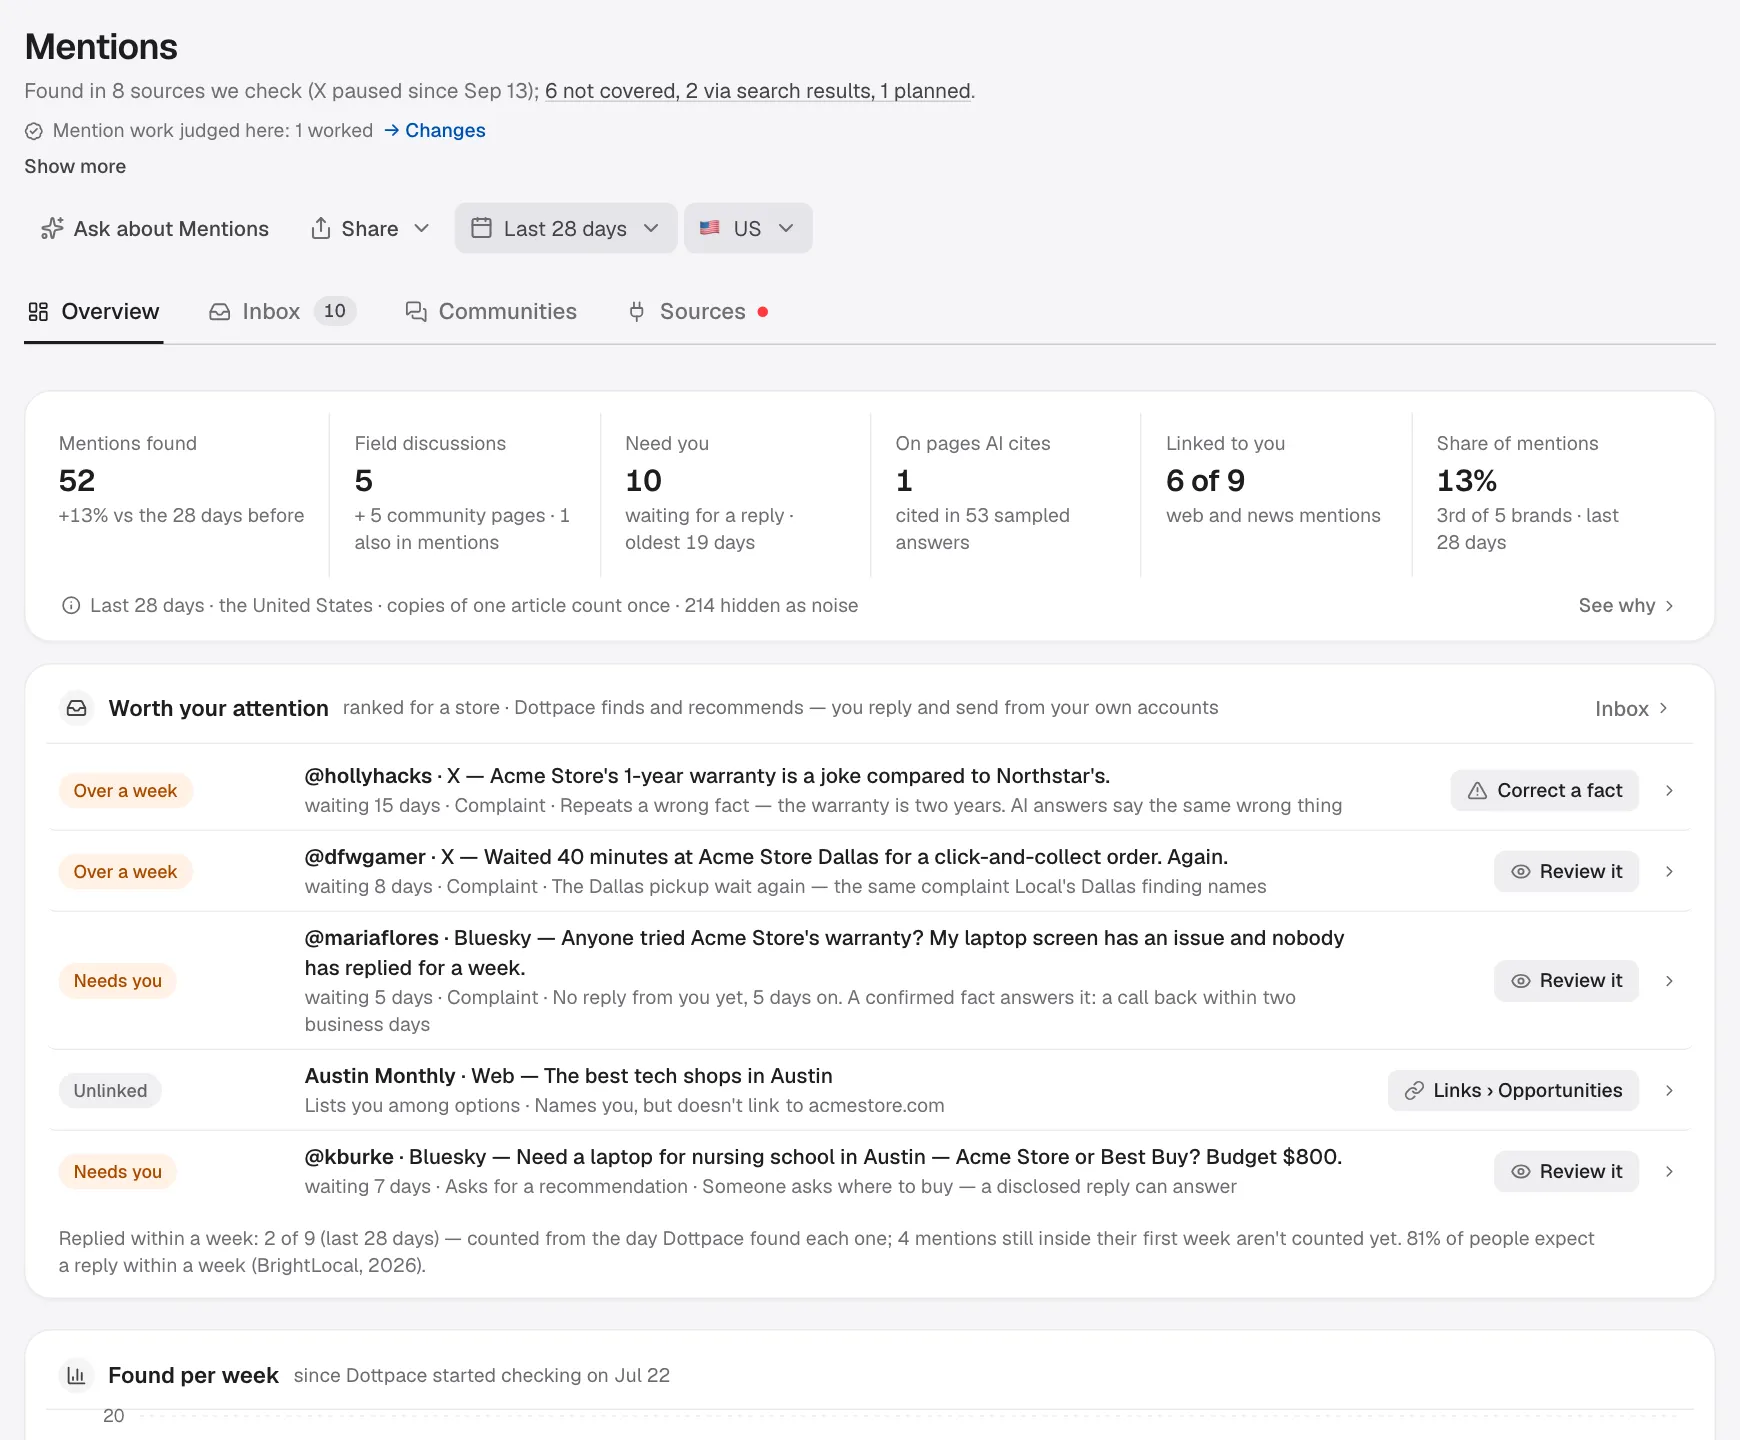The width and height of the screenshot is (1740, 1440).
Task: Click the US flag icon
Action: 710,228
